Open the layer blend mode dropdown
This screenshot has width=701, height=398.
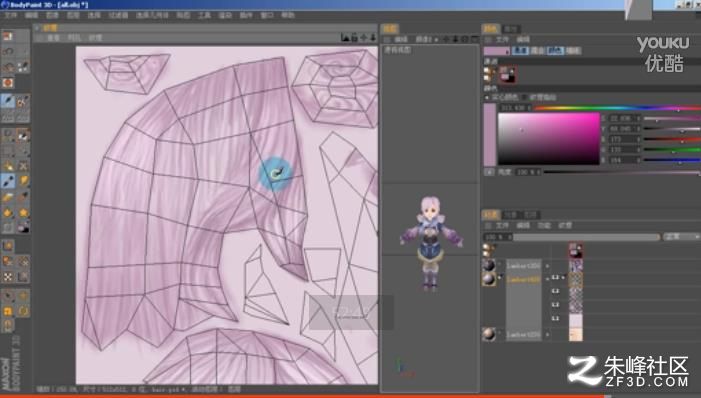(x=681, y=237)
